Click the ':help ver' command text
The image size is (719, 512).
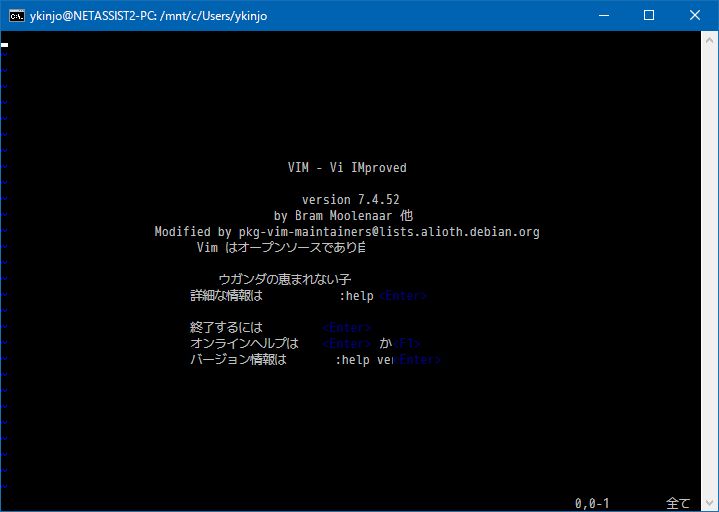(364, 360)
